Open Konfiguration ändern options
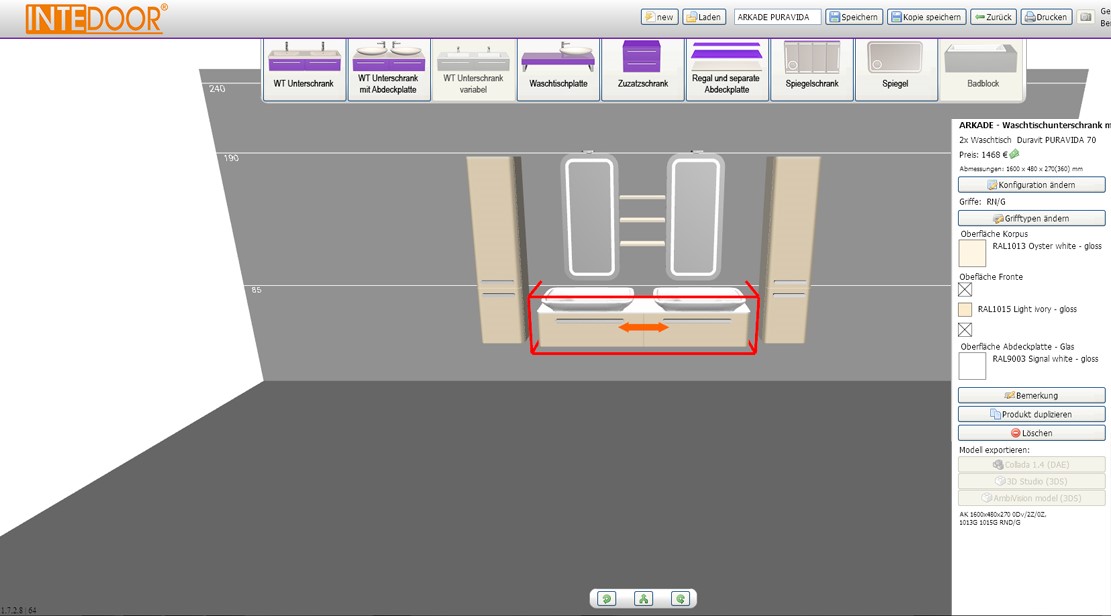This screenshot has width=1111, height=616. (x=1031, y=185)
